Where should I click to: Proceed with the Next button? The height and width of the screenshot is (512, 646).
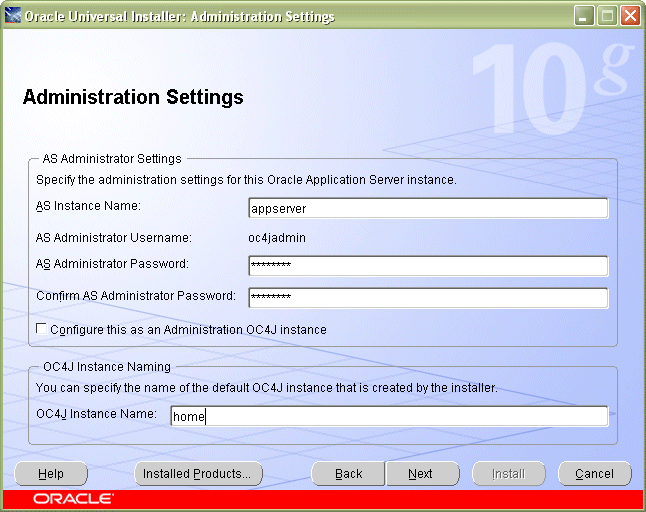[x=422, y=474]
